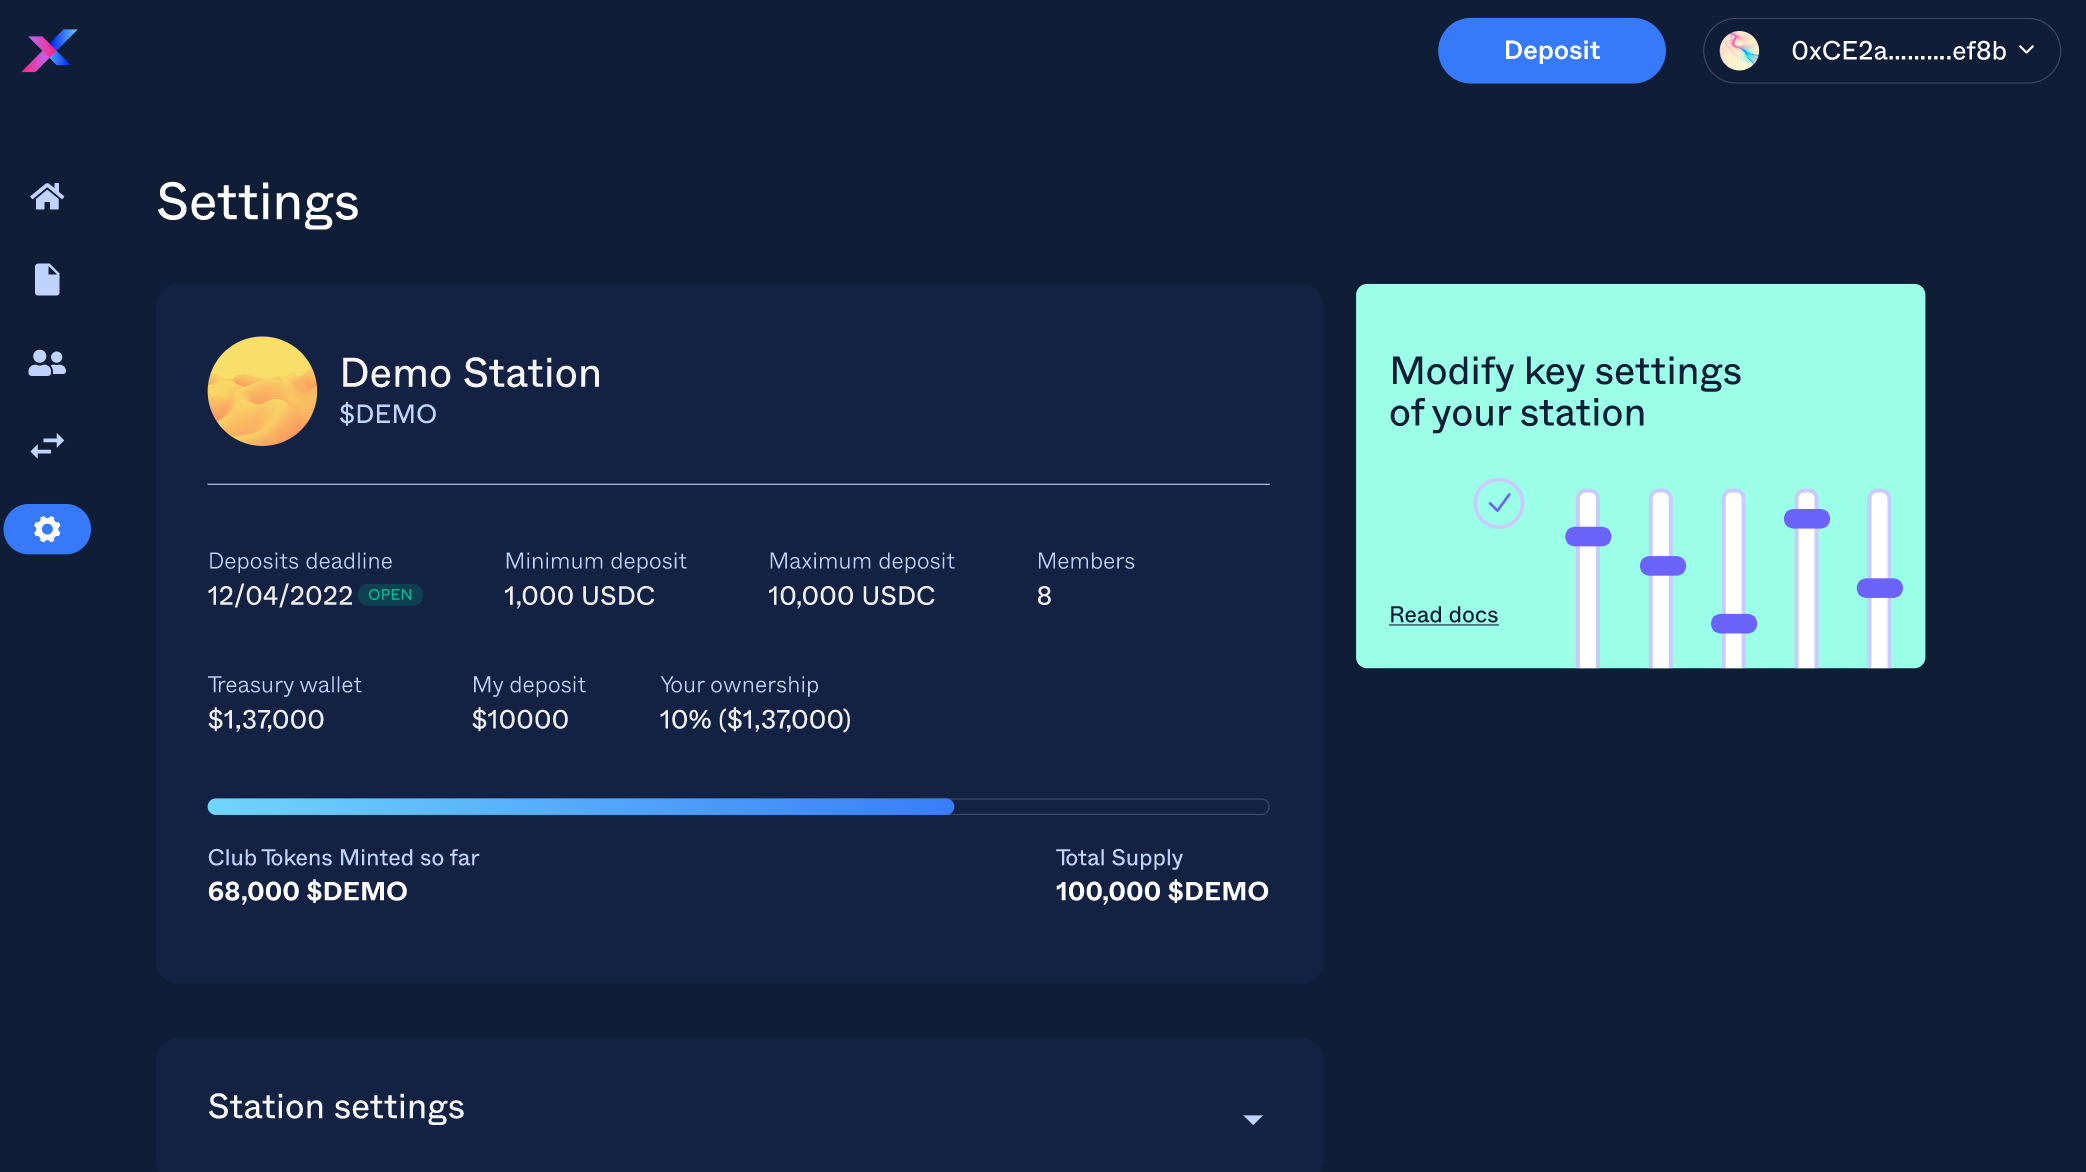Click the club tokens minted progress bar

pyautogui.click(x=738, y=807)
